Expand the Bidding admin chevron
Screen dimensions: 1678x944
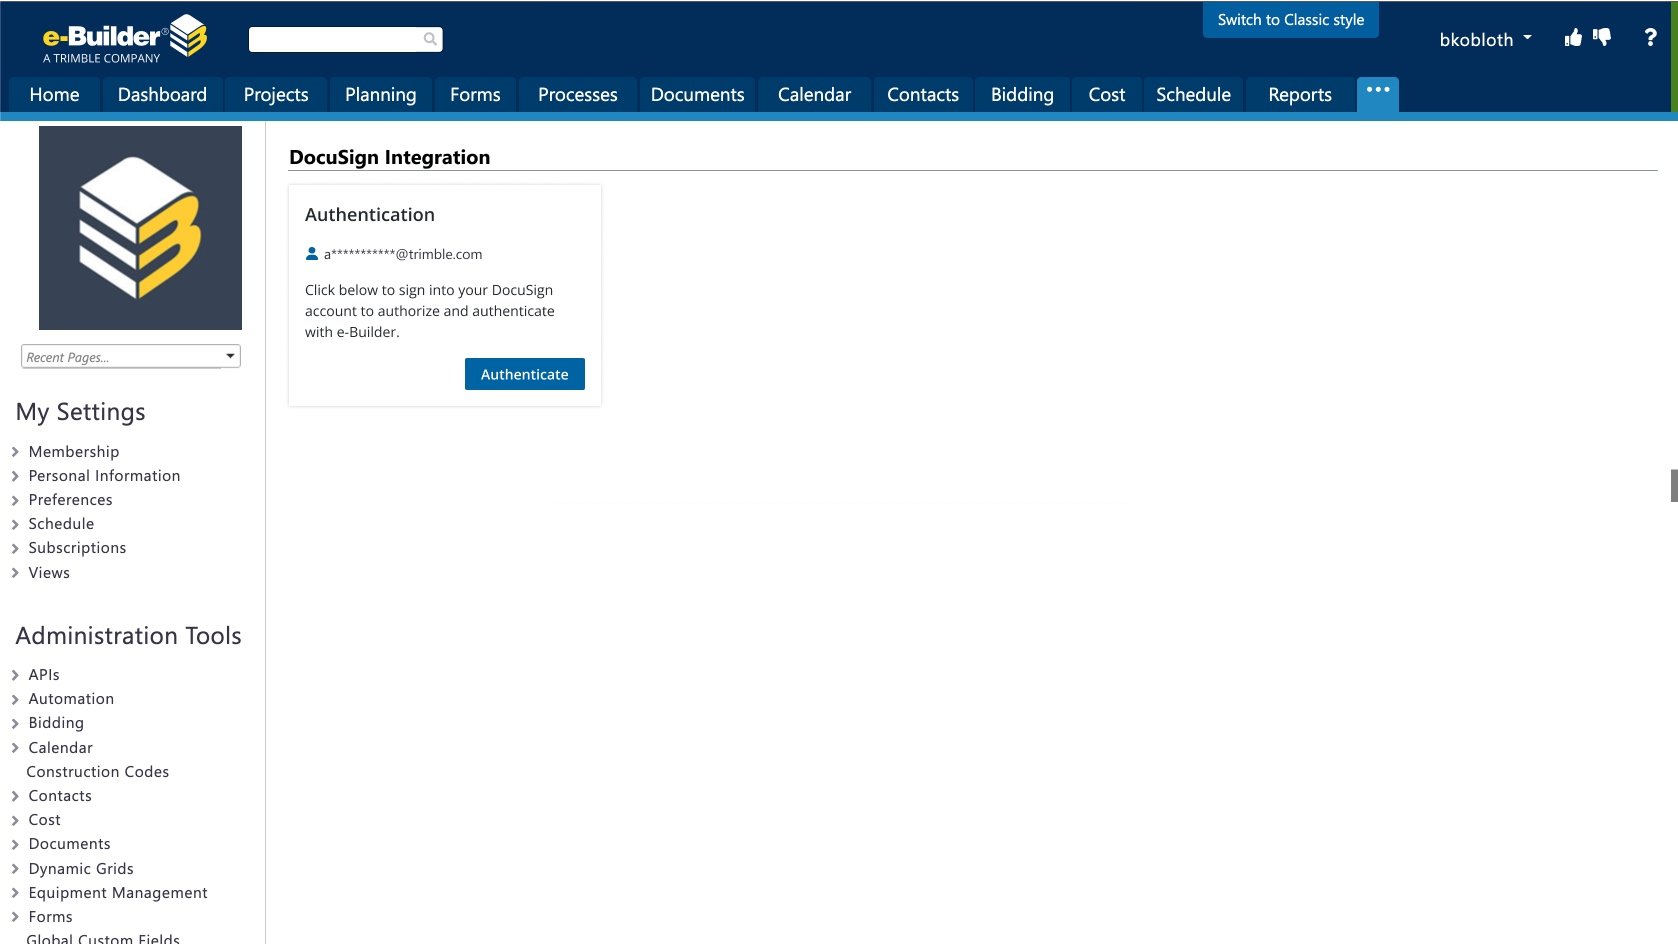point(15,723)
